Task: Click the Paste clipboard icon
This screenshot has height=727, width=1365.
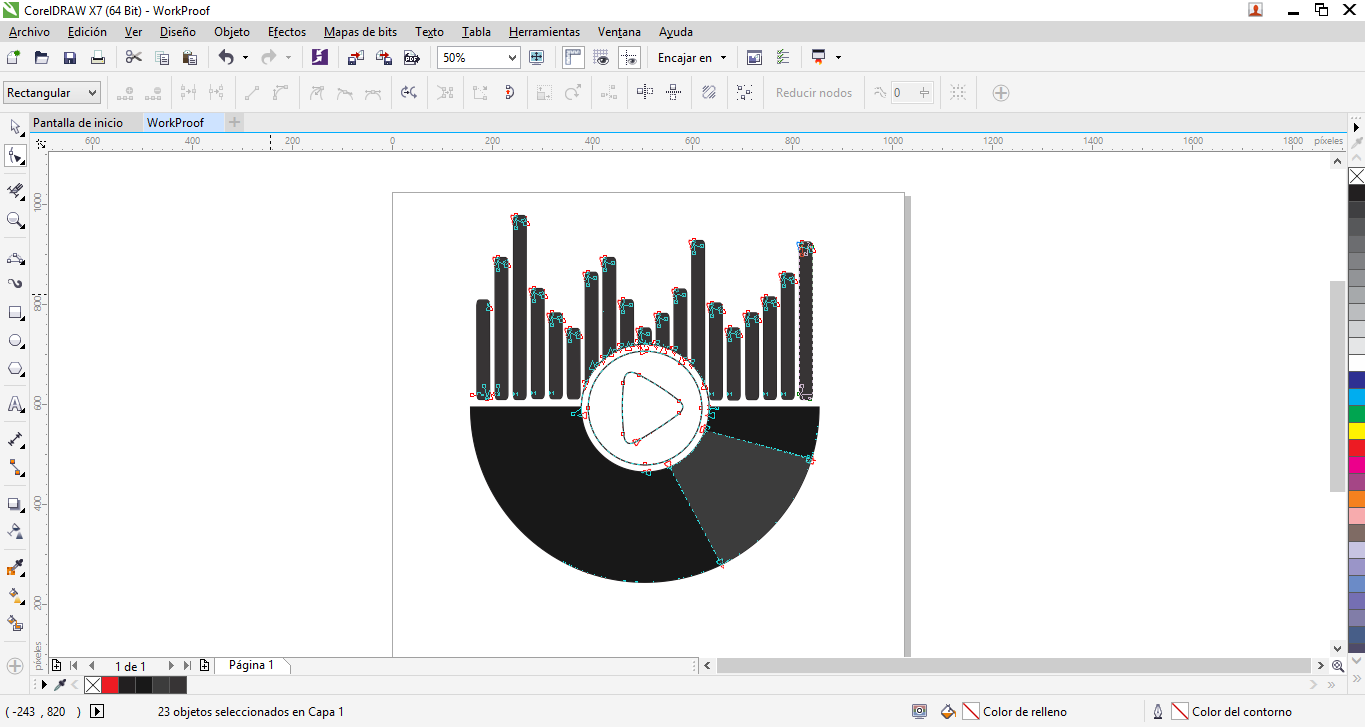Action: [x=190, y=58]
